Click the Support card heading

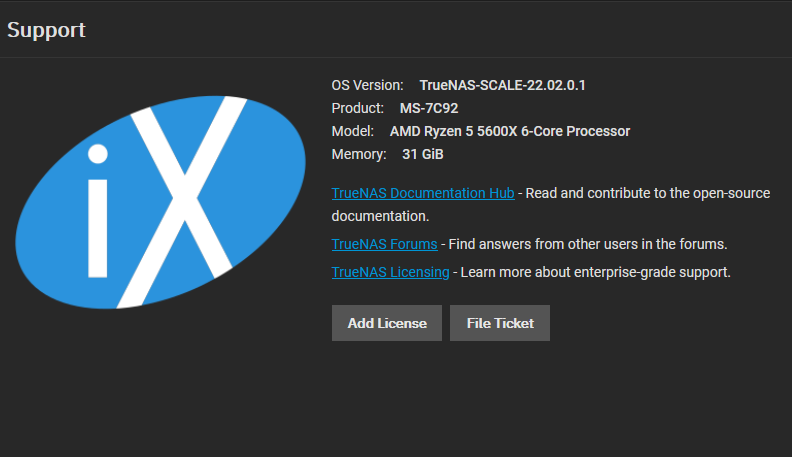46,30
